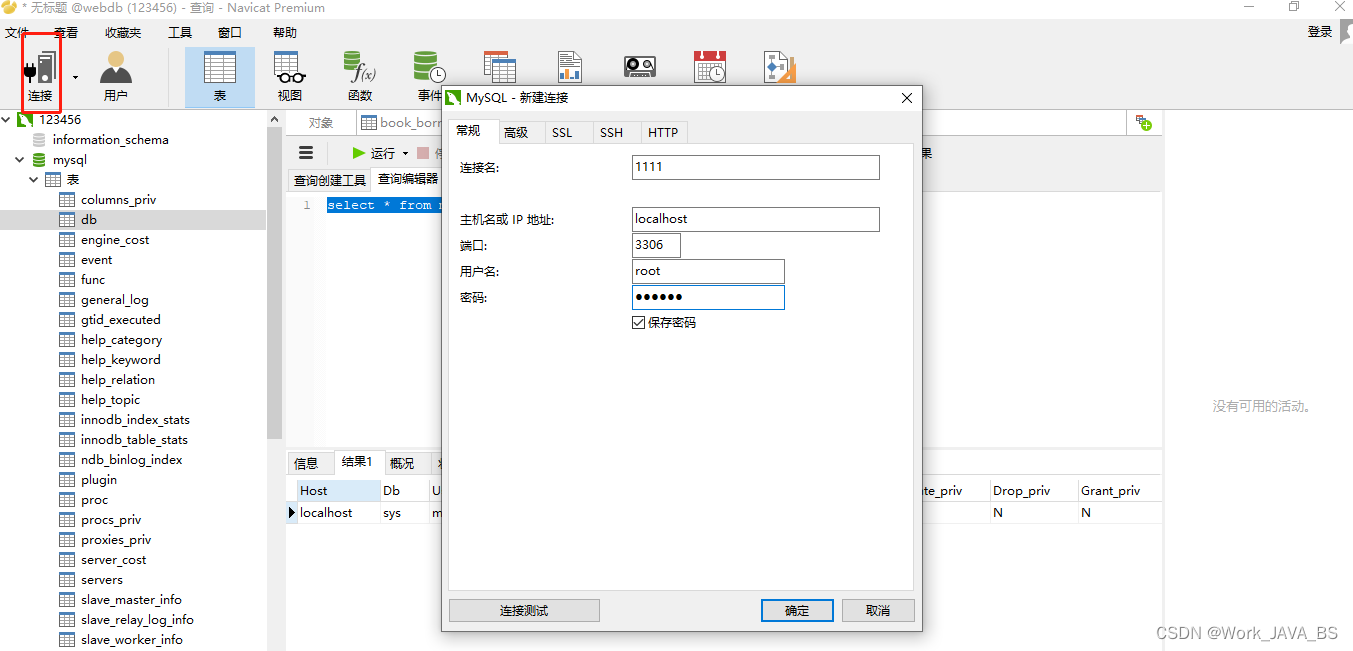Switch to the 对象 tab

[x=321, y=123]
